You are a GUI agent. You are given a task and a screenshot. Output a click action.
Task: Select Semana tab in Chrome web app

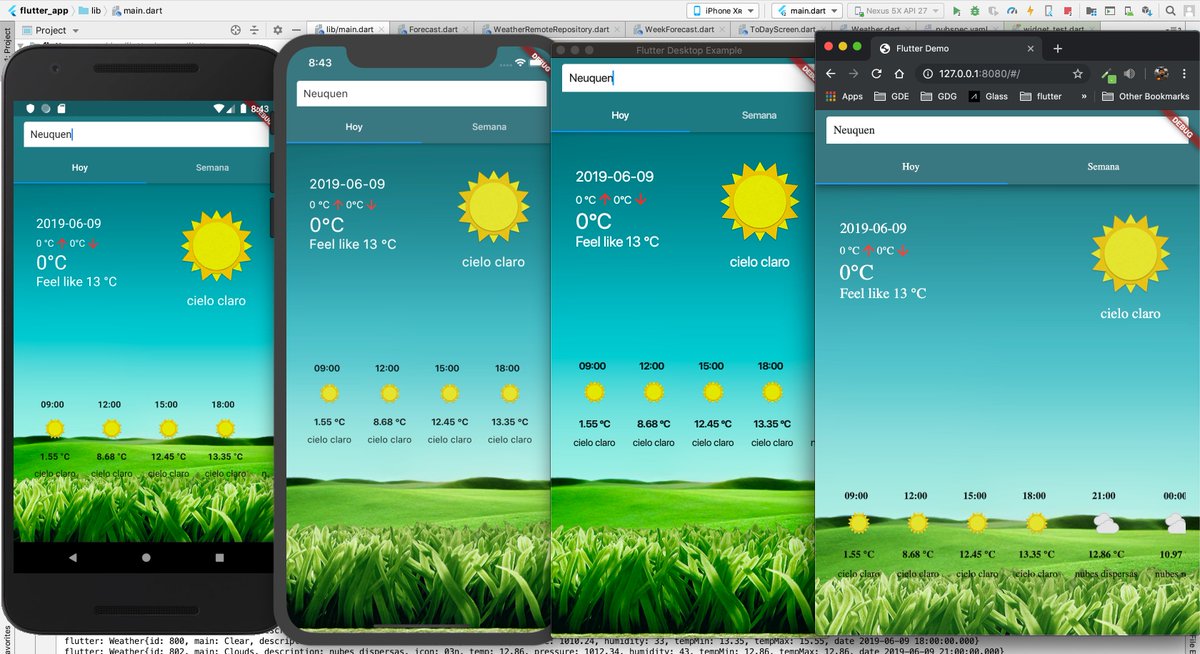click(1104, 167)
